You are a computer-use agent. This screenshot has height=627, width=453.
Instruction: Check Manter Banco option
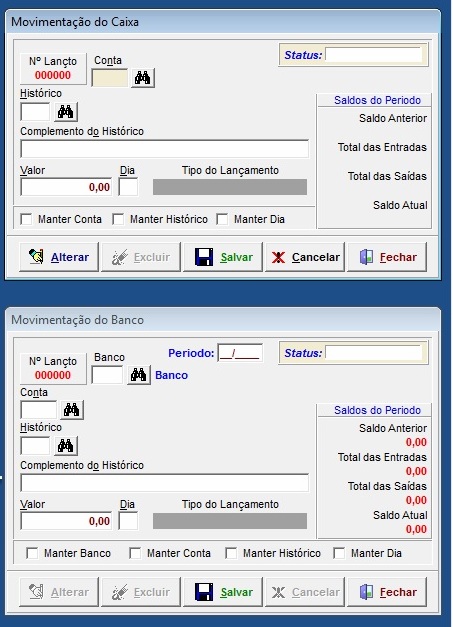click(32, 553)
